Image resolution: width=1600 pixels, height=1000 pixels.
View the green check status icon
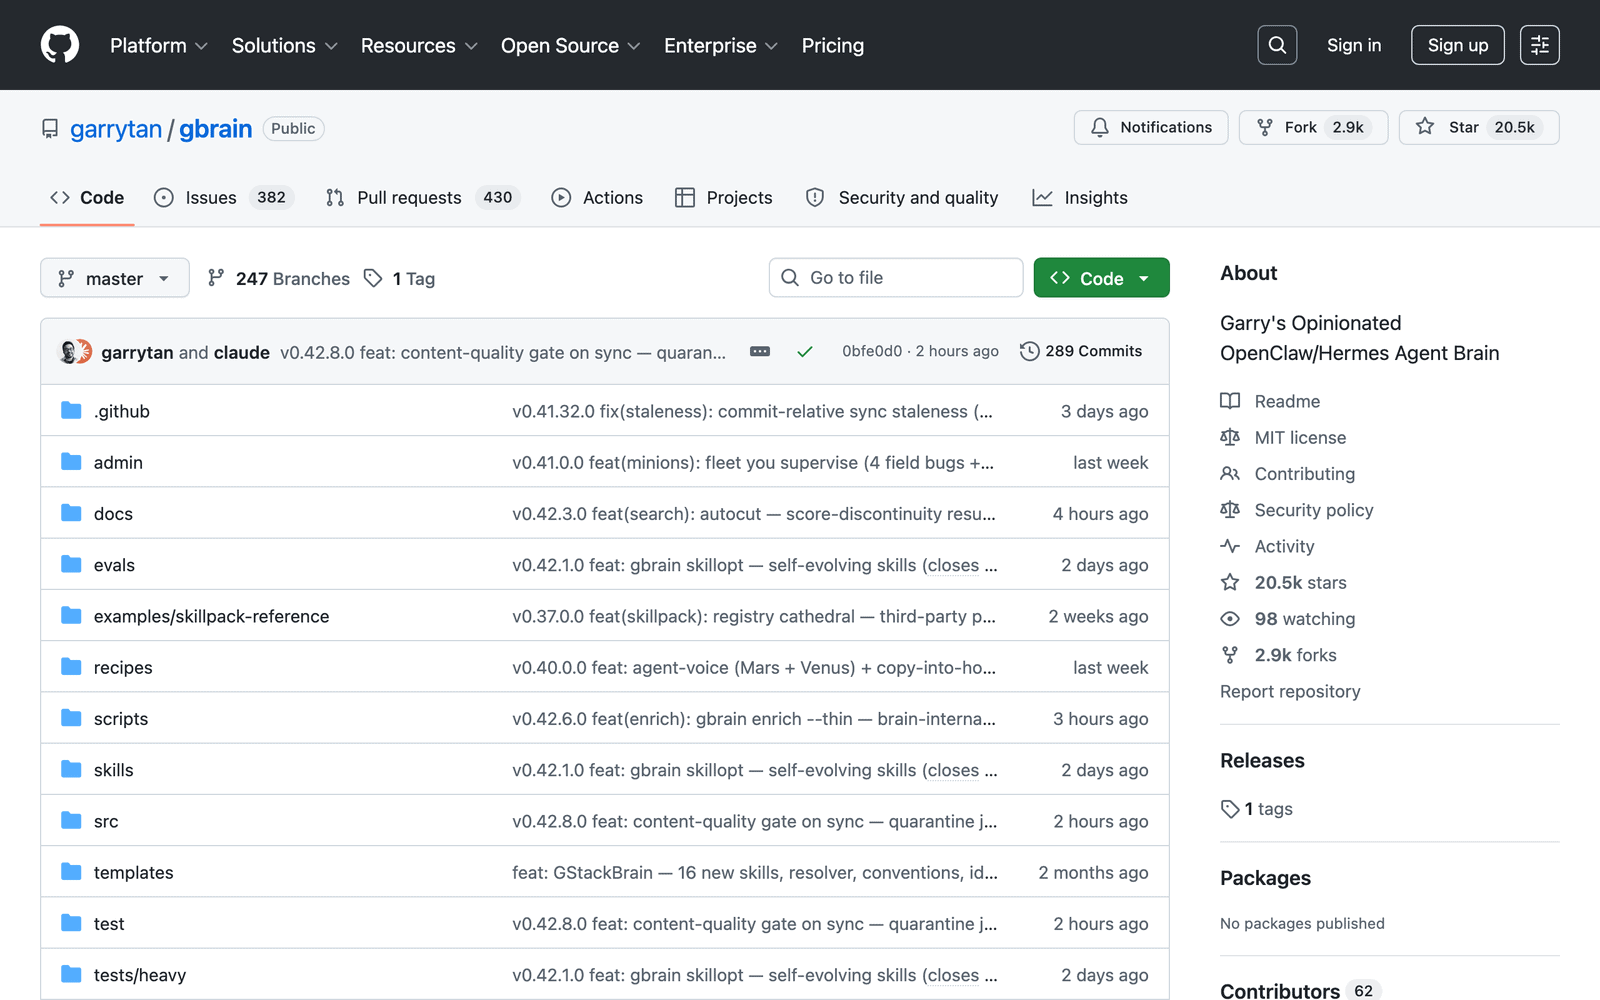[805, 352]
